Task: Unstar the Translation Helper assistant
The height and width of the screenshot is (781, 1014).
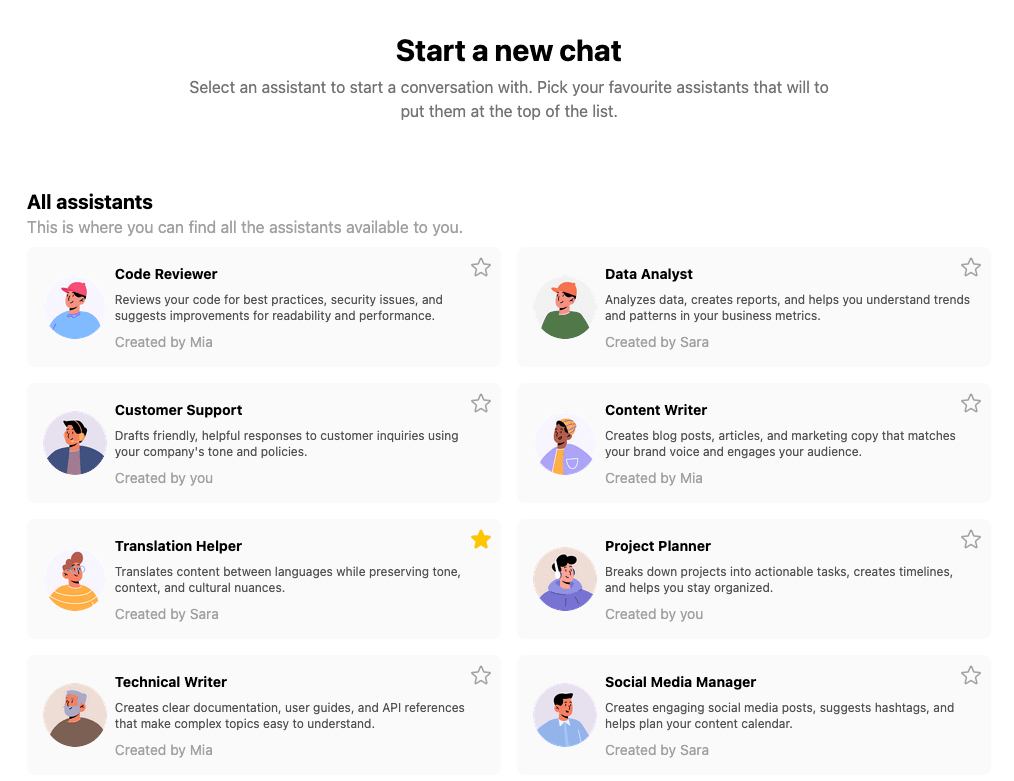Action: (481, 539)
